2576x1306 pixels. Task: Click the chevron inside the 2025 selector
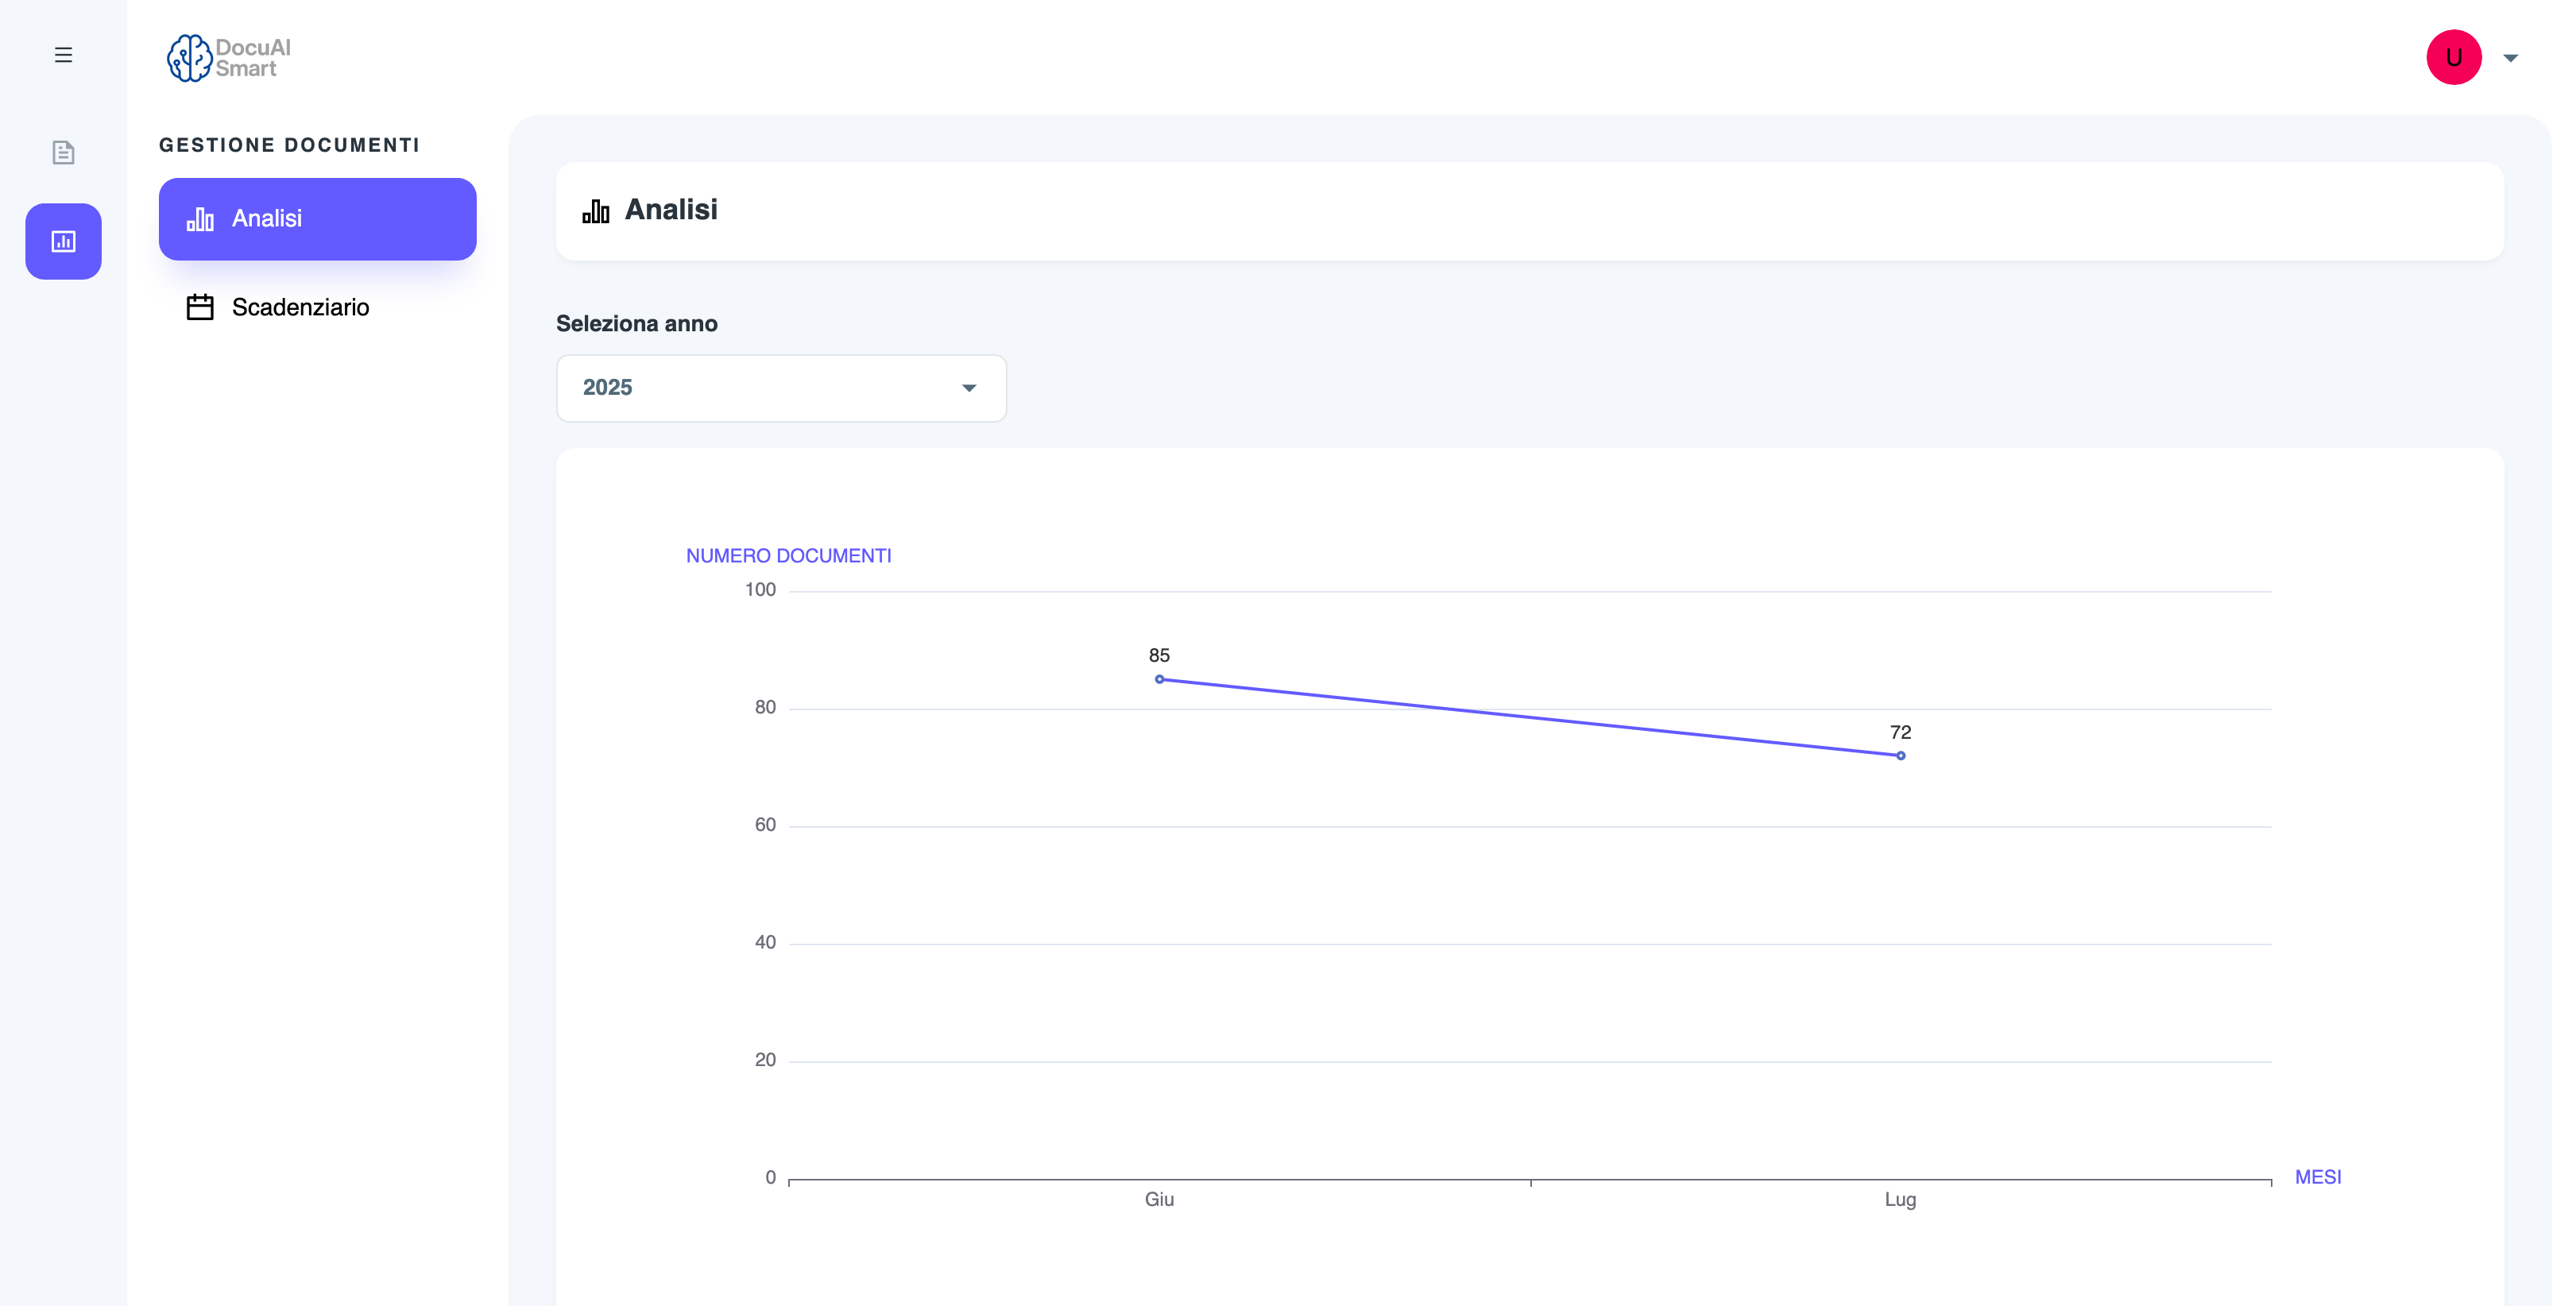pyautogui.click(x=967, y=388)
